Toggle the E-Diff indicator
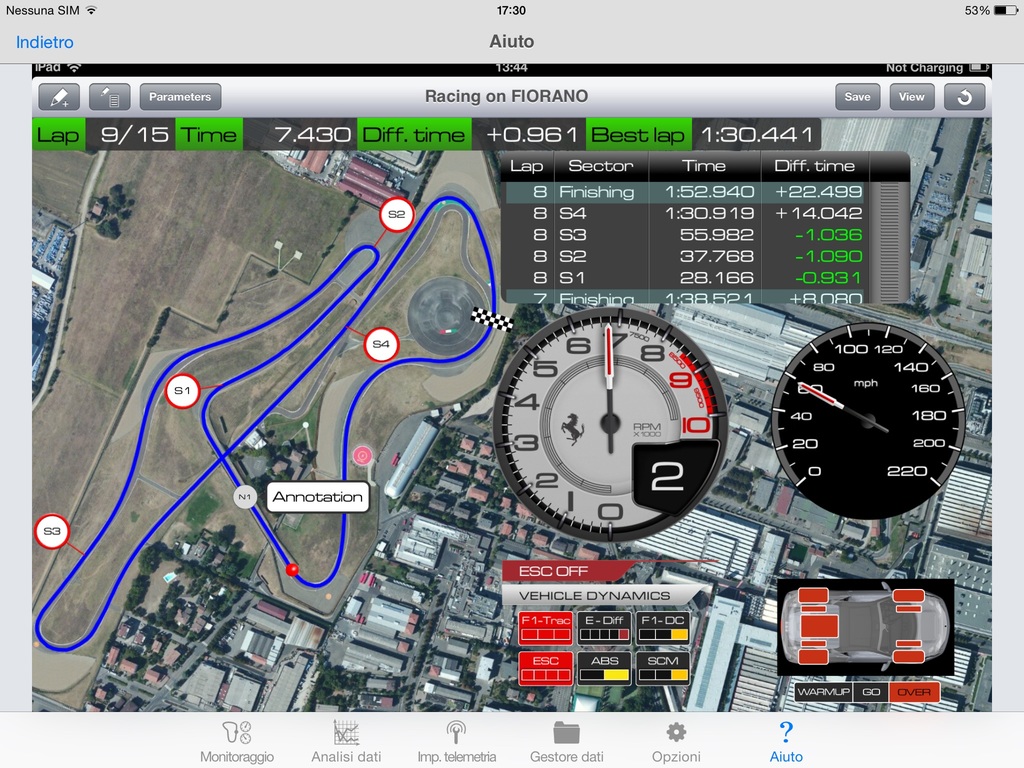This screenshot has height=768, width=1024. 604,628
